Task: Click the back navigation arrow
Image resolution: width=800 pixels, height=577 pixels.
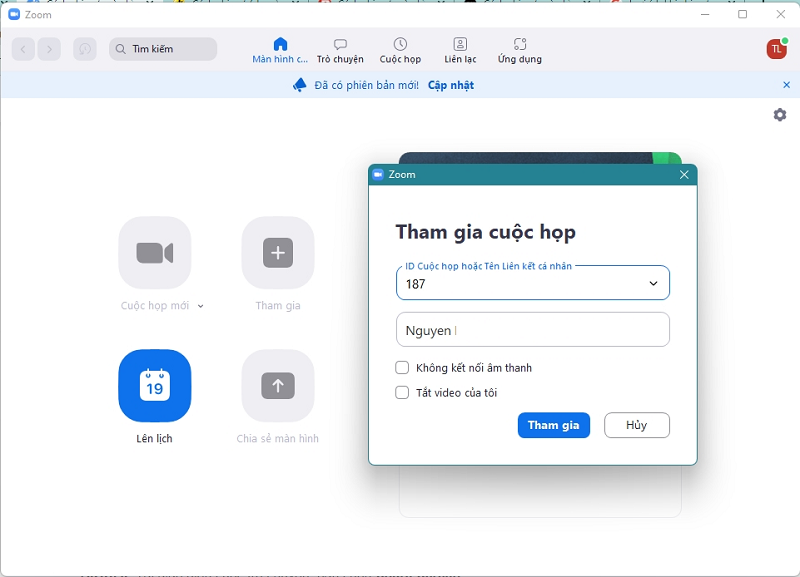Action: 24,49
